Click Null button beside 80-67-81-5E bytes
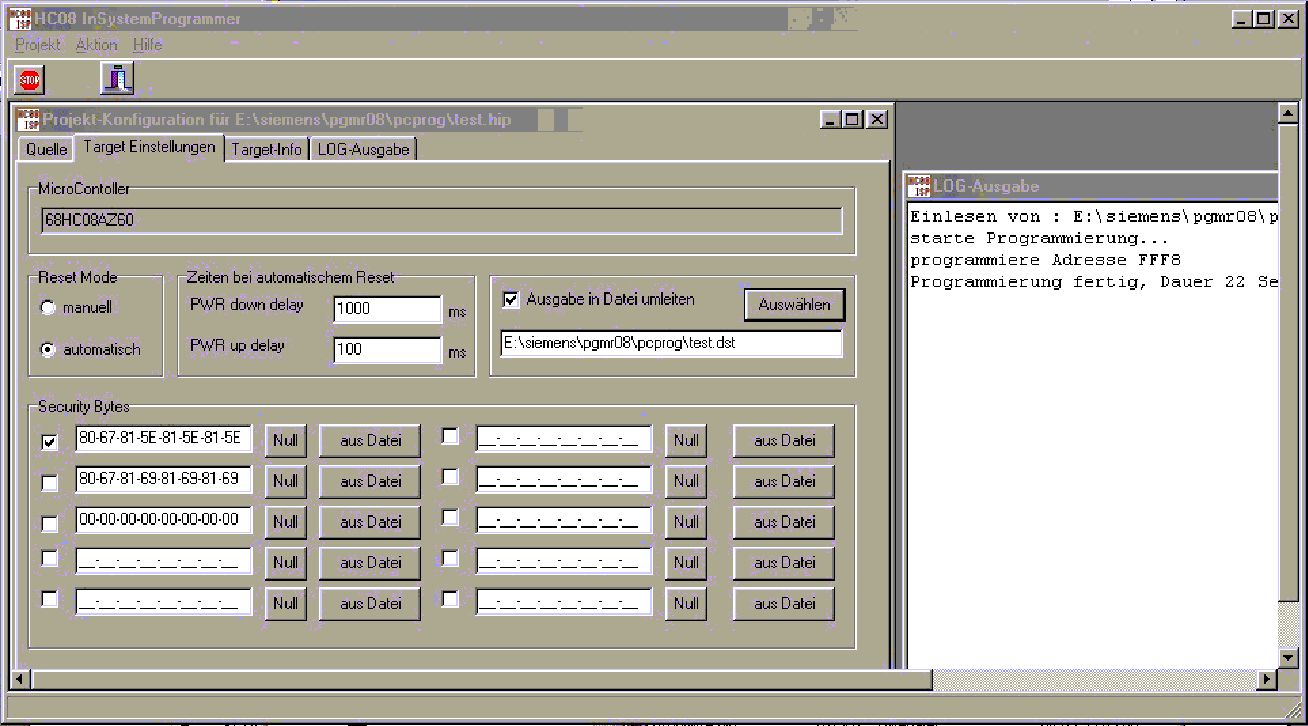The image size is (1308, 726). [286, 440]
